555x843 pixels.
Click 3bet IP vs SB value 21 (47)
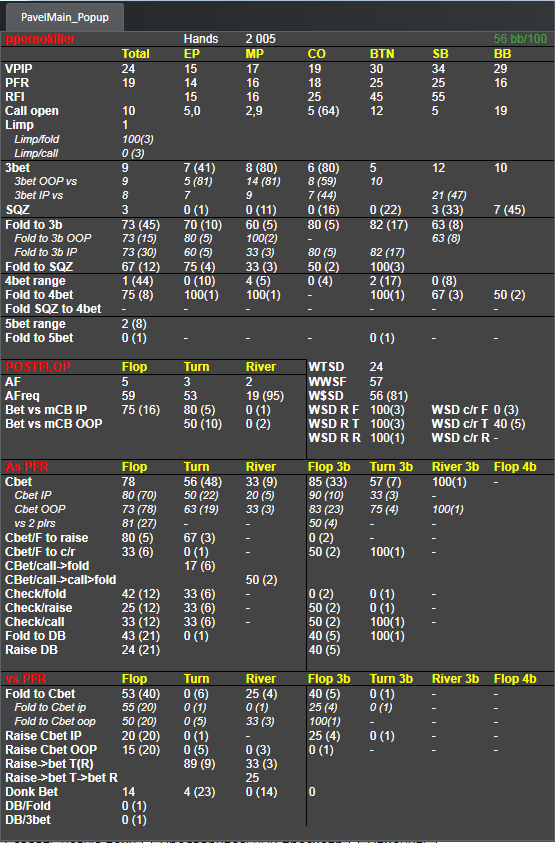point(449,195)
